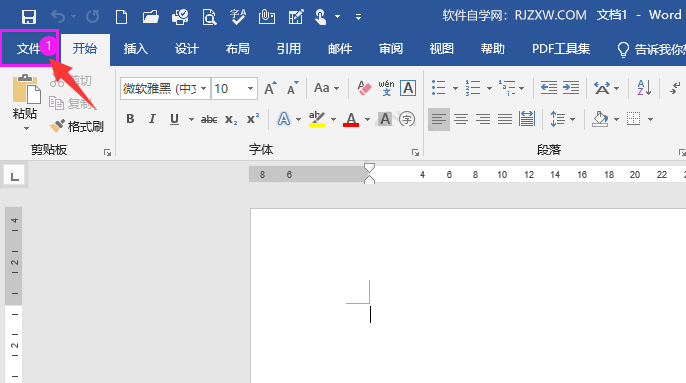Screen dimensions: 686x383
Task: Apply the red font color
Action: [x=351, y=119]
